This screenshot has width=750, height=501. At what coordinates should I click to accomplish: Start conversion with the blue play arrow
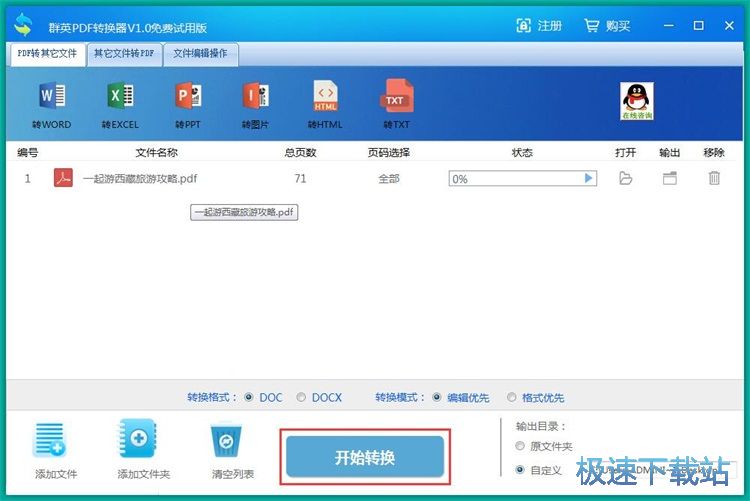coord(589,178)
